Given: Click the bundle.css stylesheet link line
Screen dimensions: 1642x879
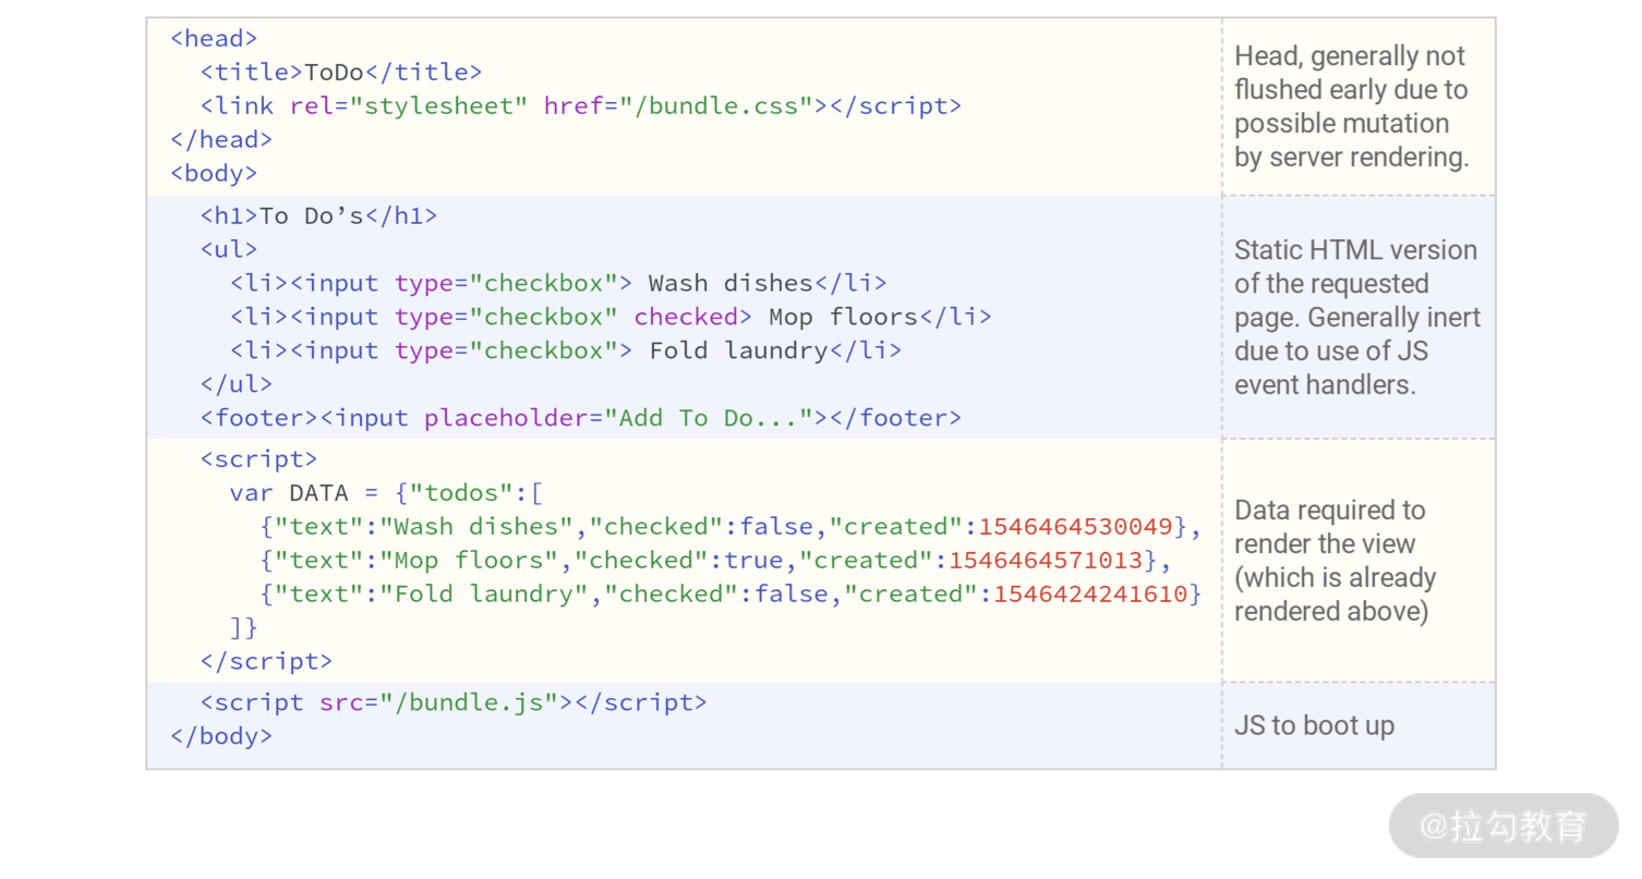Looking at the screenshot, I should [x=580, y=106].
